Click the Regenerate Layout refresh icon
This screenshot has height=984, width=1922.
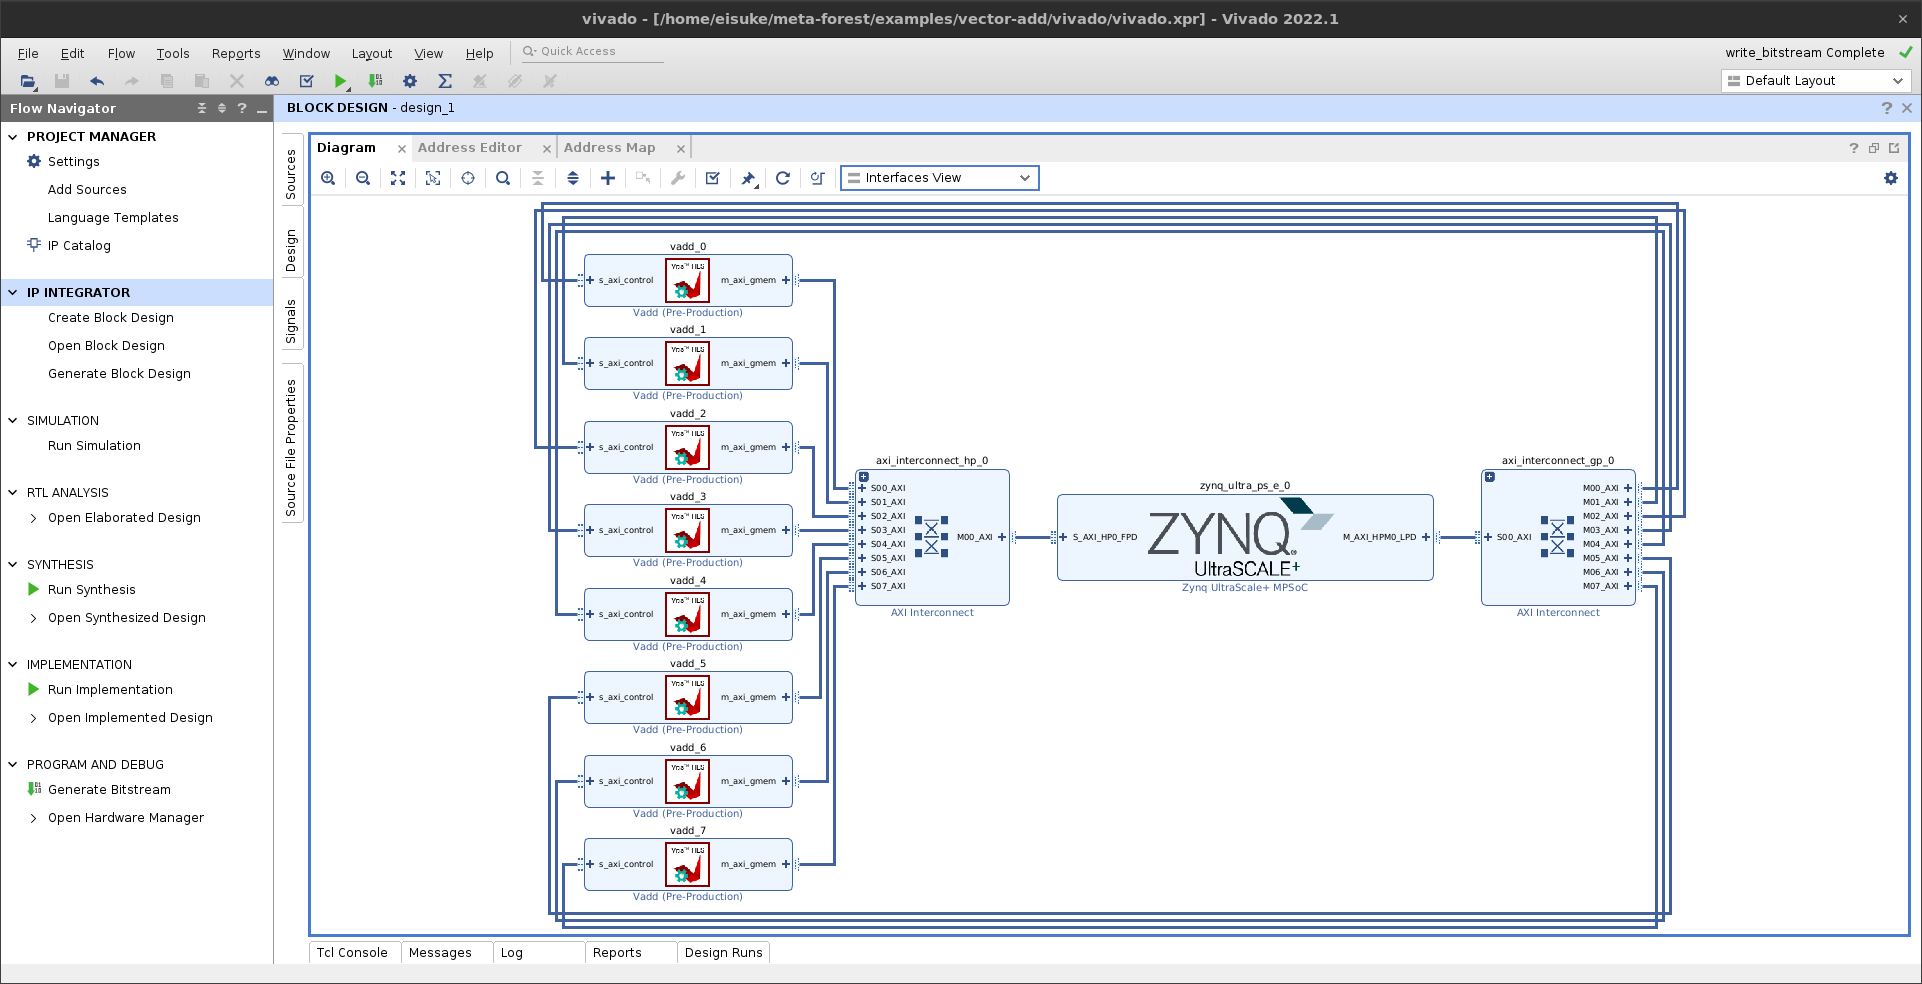(x=783, y=178)
